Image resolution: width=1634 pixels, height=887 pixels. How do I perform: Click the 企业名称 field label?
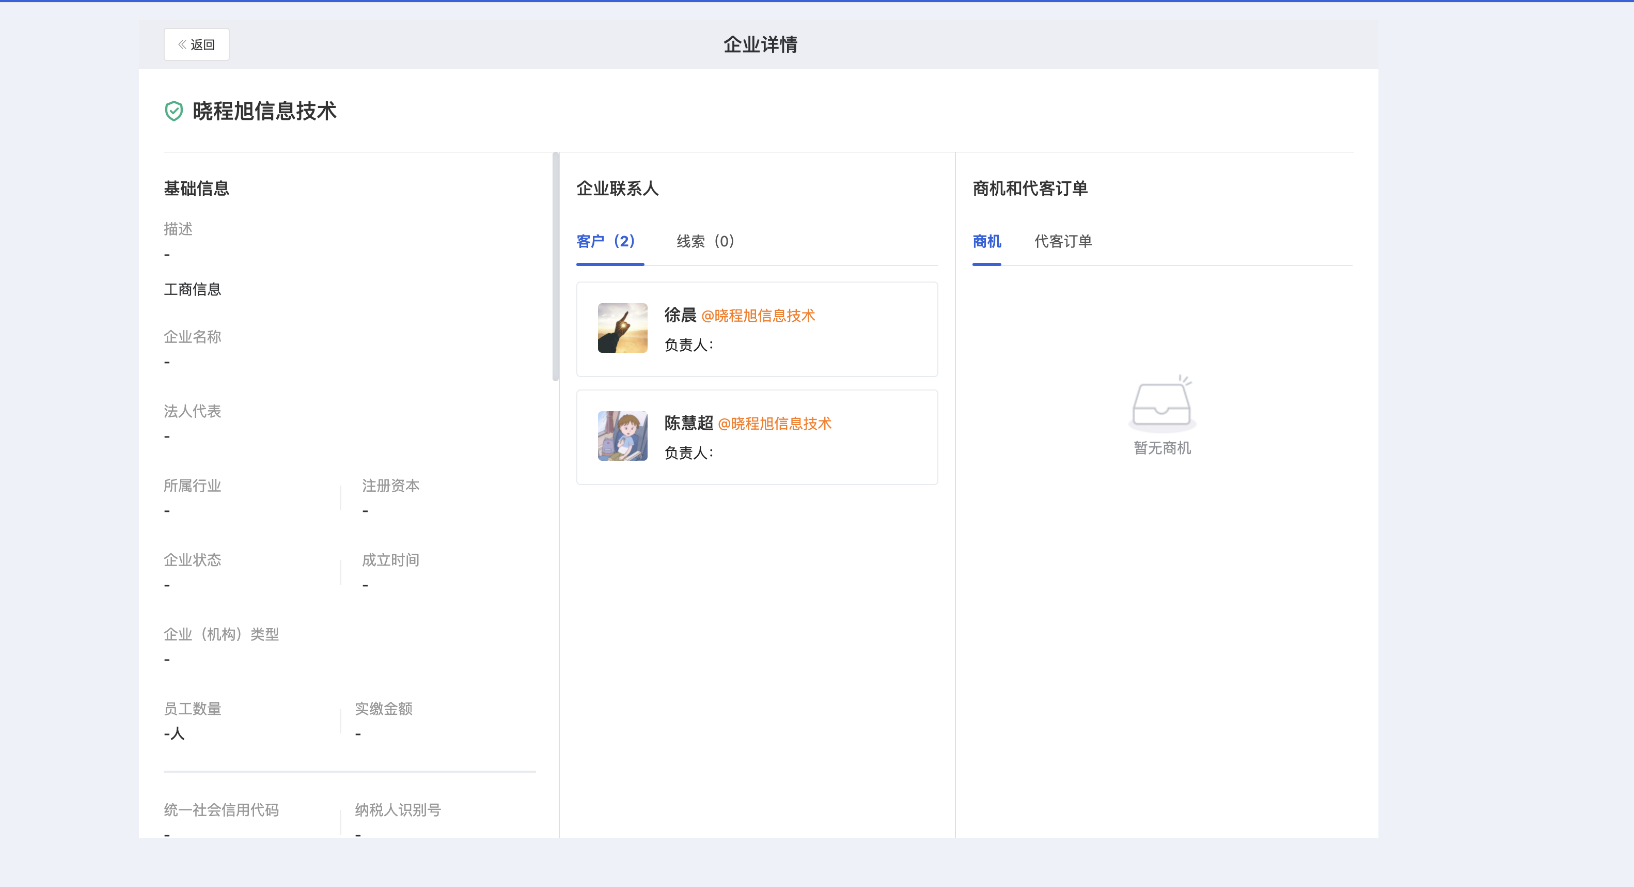tap(193, 337)
